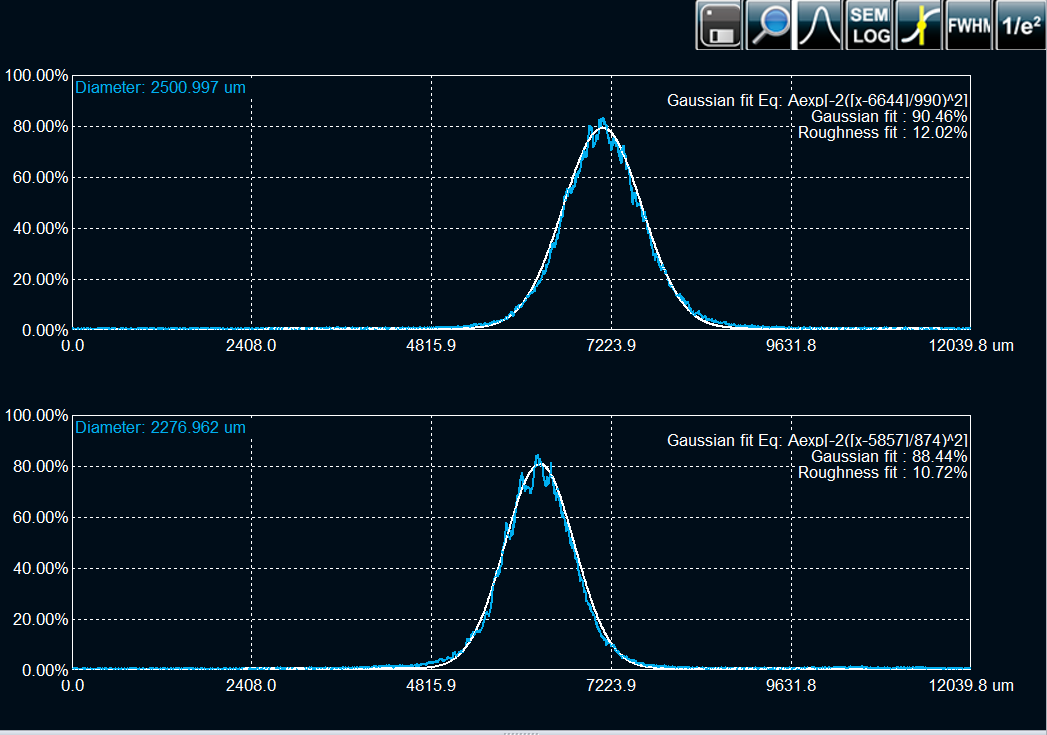Select the yellow cursor marker tool
1047x735 pixels.
coord(919,26)
